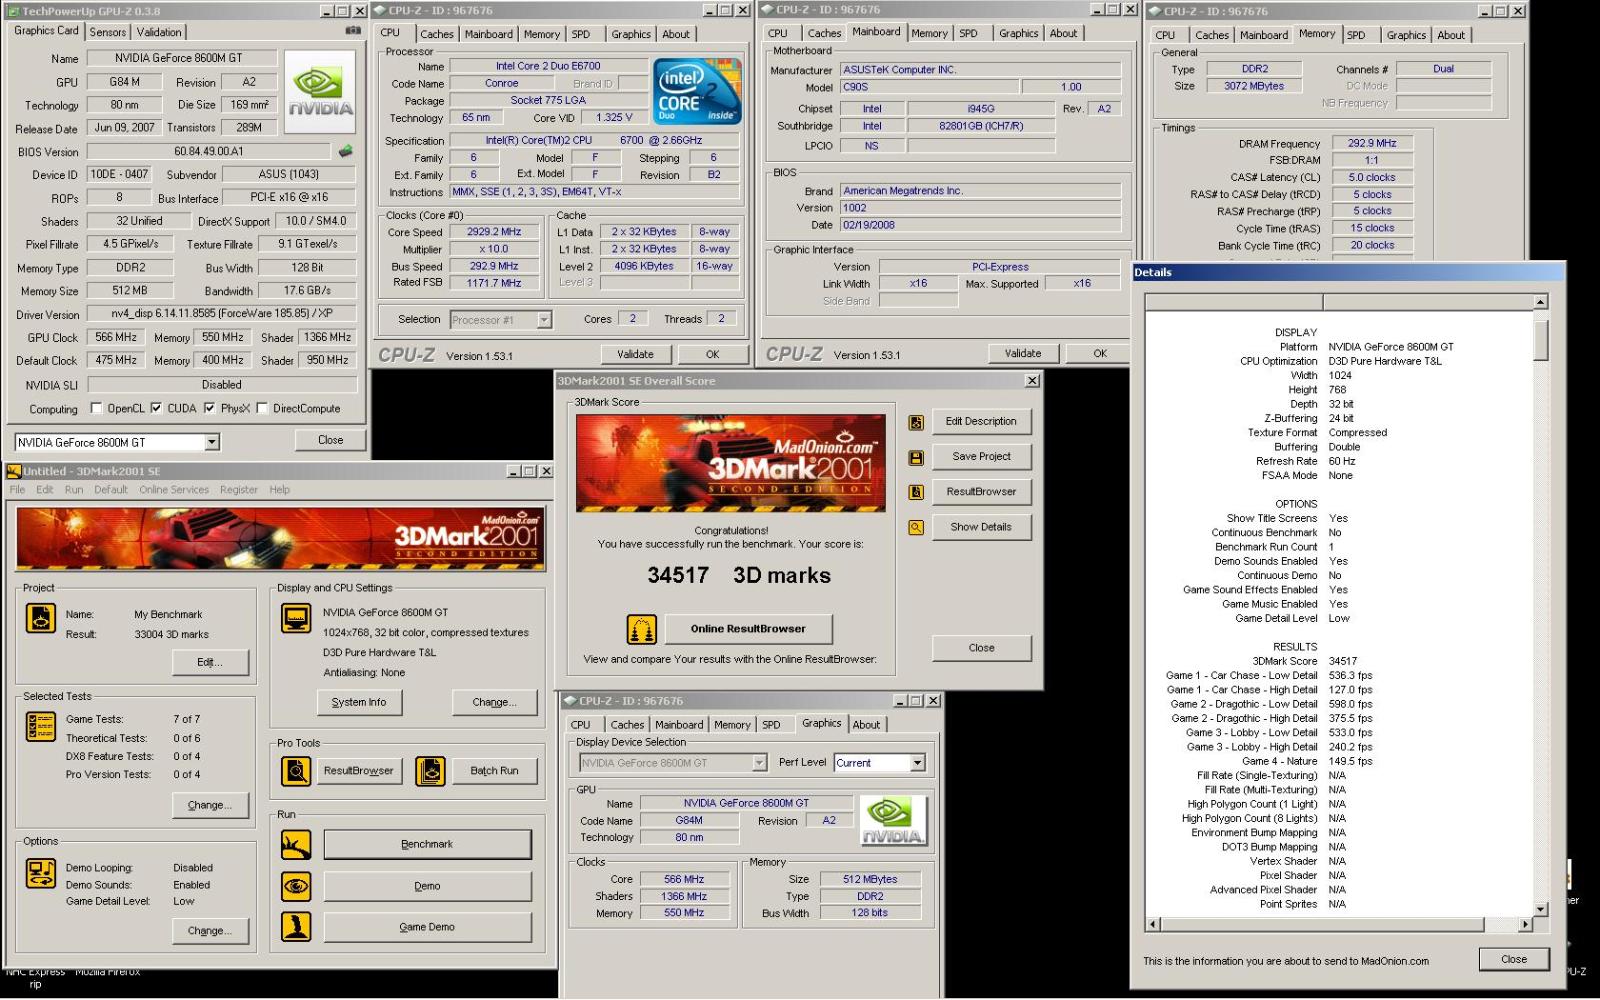Click the Batch Run button
Viewport: 1600px width, 1000px height.
click(494, 771)
